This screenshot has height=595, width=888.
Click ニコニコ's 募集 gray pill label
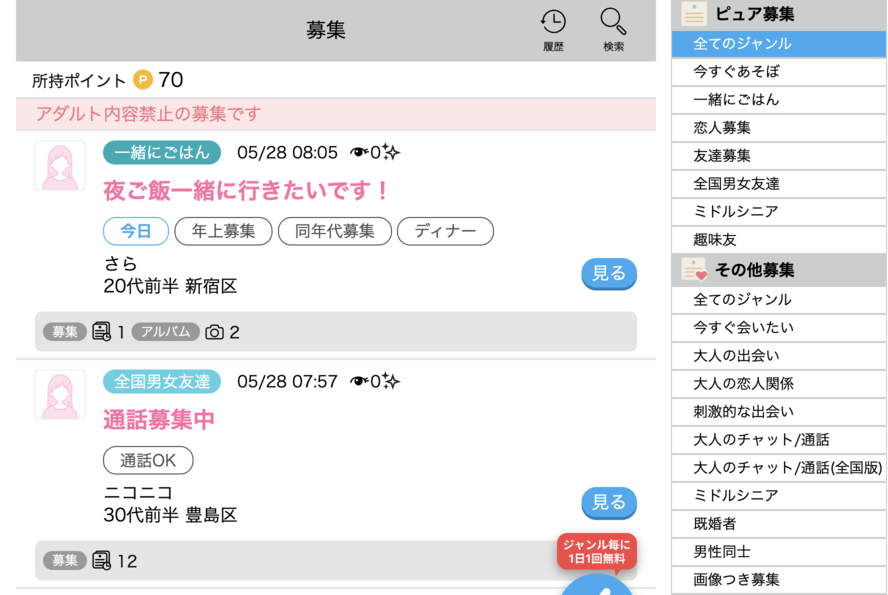[65, 560]
